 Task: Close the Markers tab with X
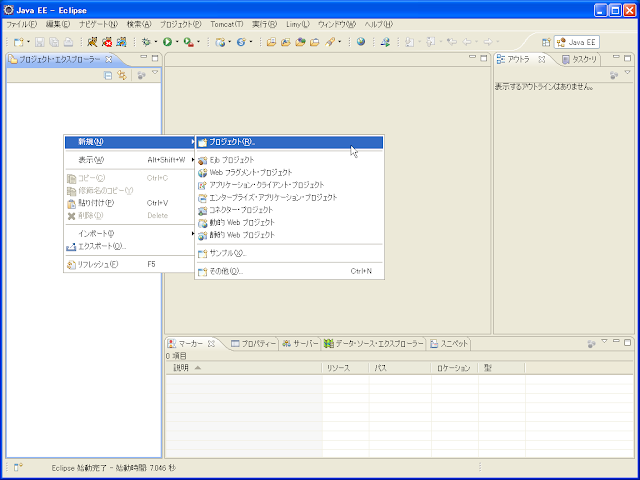click(211, 344)
